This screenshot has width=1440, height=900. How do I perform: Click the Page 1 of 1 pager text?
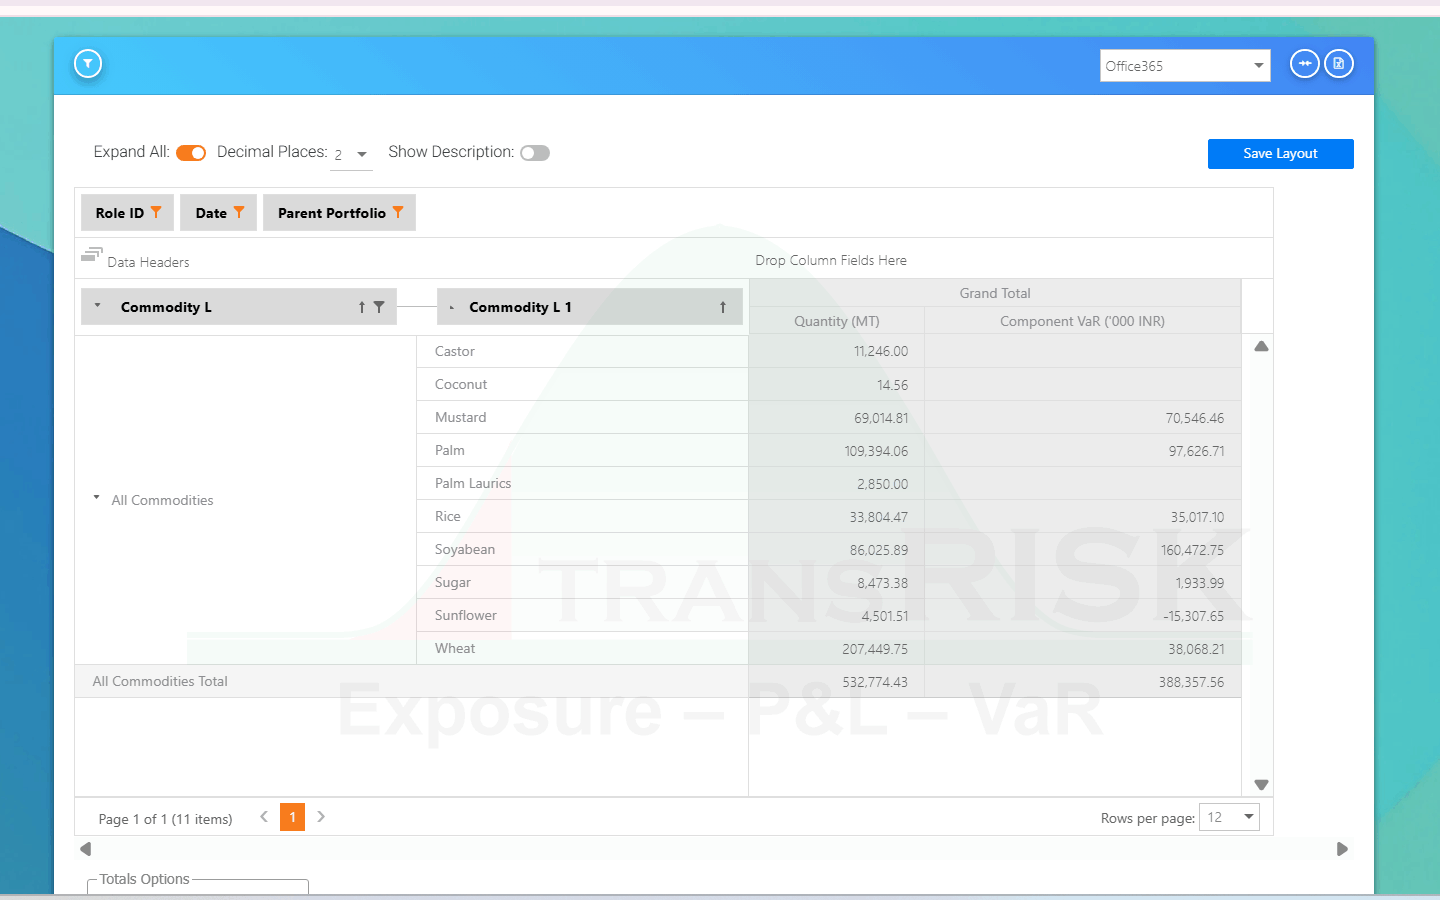click(165, 819)
